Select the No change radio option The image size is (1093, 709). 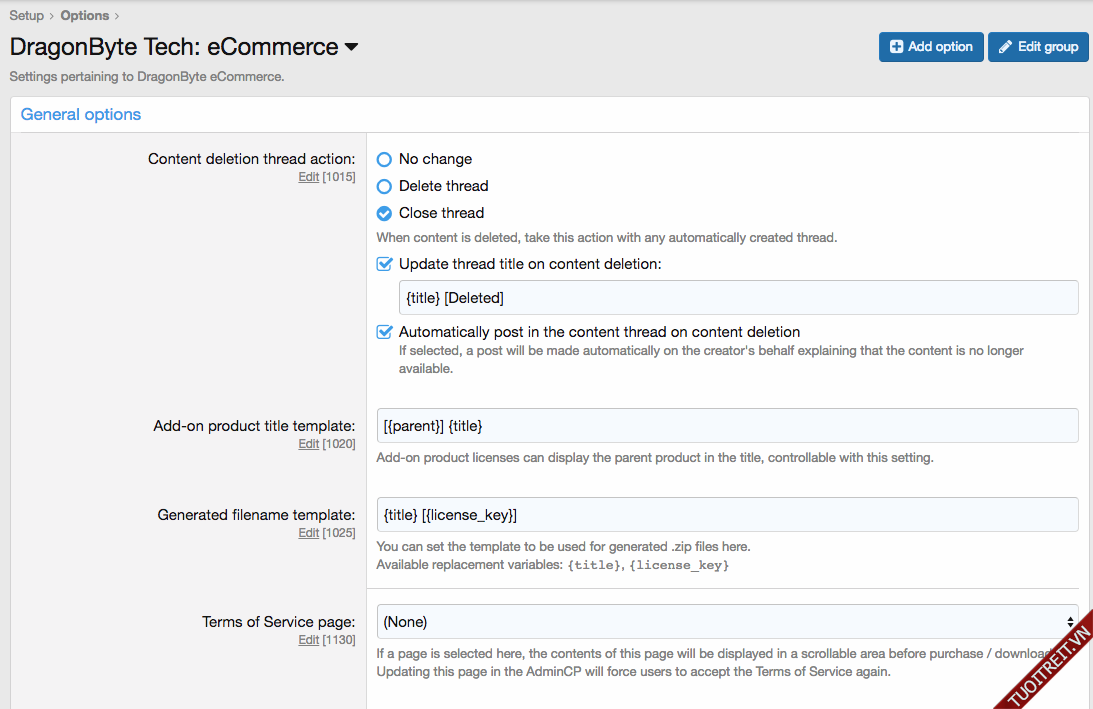coord(384,159)
